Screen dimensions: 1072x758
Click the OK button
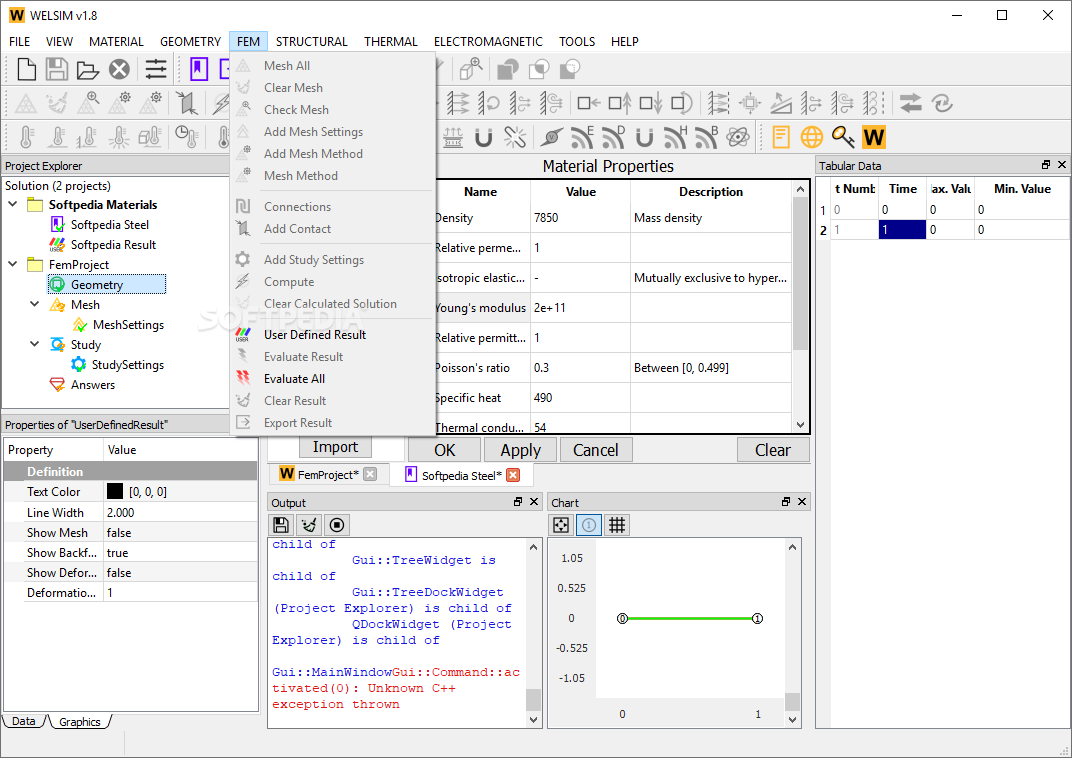click(444, 450)
